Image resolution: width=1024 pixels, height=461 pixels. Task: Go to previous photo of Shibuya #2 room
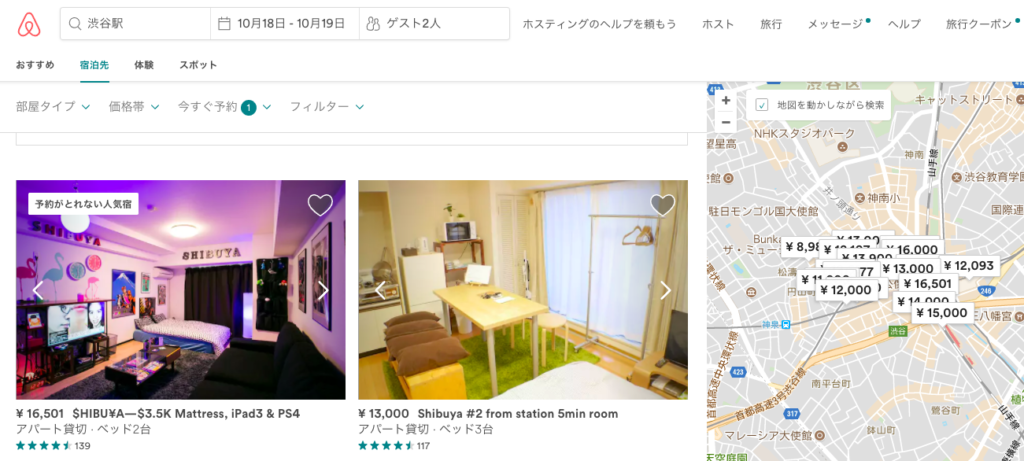pos(380,291)
